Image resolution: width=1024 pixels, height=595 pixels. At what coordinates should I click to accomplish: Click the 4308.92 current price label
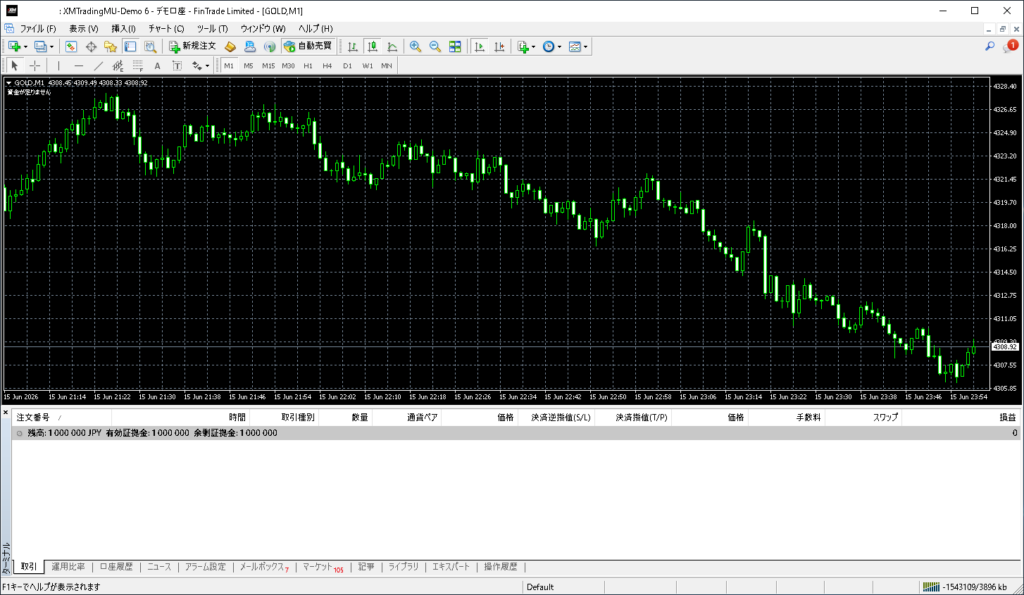(1005, 347)
